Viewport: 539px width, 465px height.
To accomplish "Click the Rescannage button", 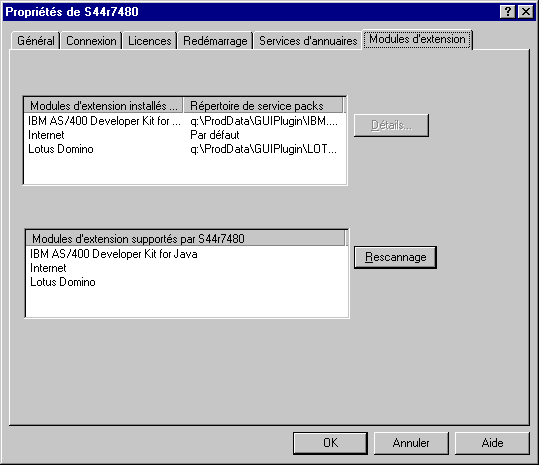I will 395,257.
